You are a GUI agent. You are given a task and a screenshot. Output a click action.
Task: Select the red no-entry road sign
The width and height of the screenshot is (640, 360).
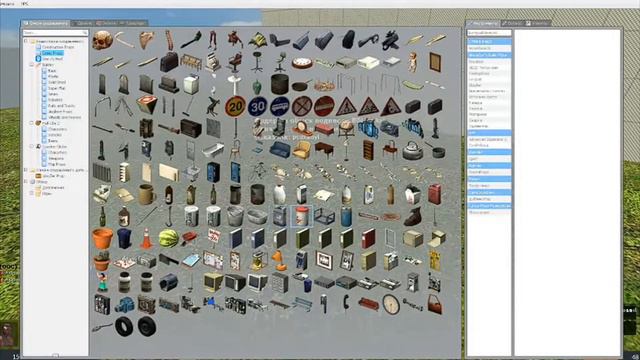pyautogui.click(x=324, y=106)
